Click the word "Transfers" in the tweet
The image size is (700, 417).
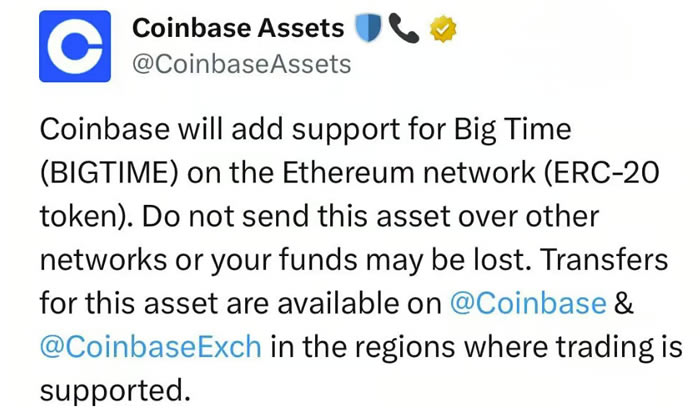point(604,259)
